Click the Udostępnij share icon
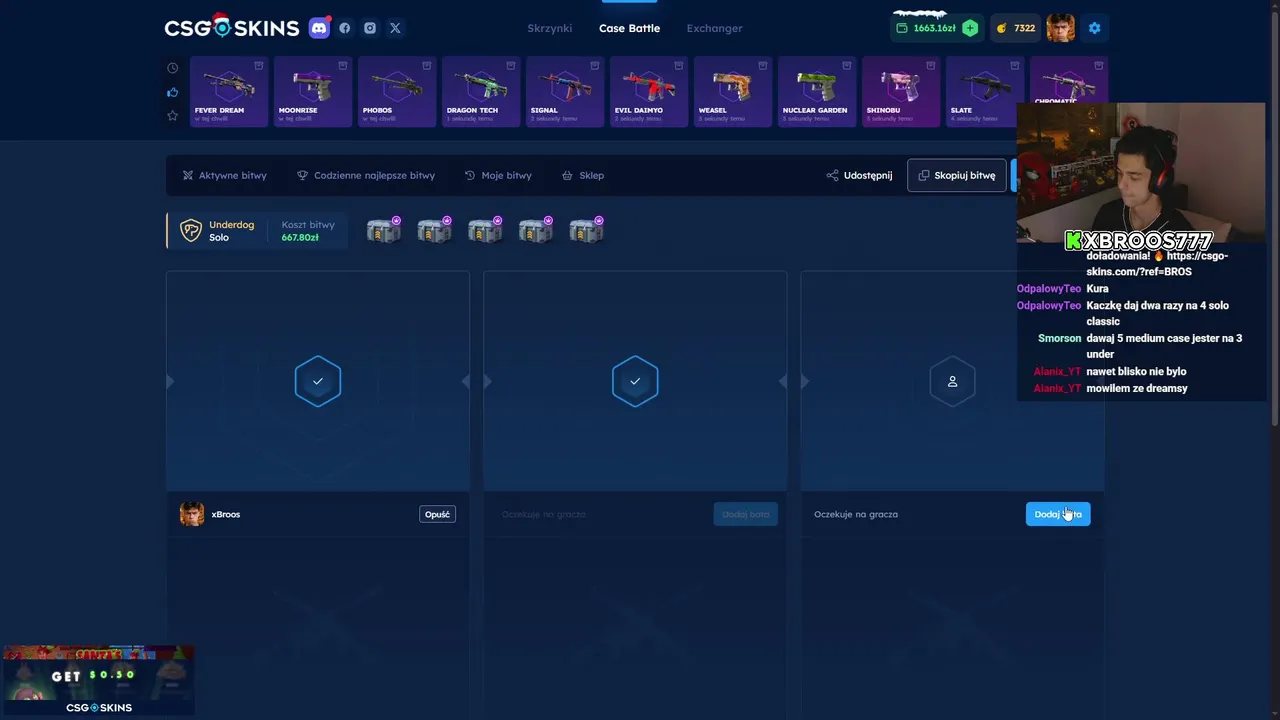The width and height of the screenshot is (1280, 720). [832, 175]
